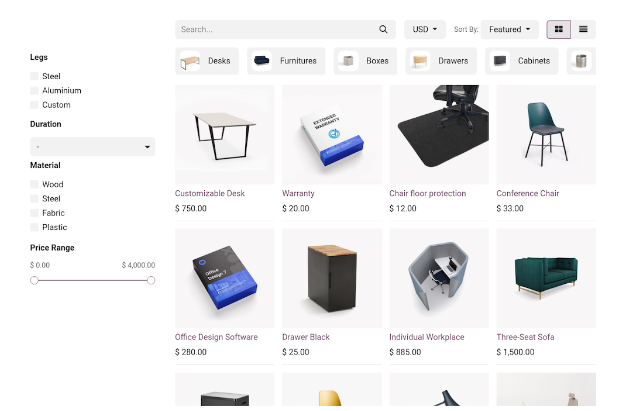Switch to list view layout
The image size is (619, 411).
[x=583, y=29]
